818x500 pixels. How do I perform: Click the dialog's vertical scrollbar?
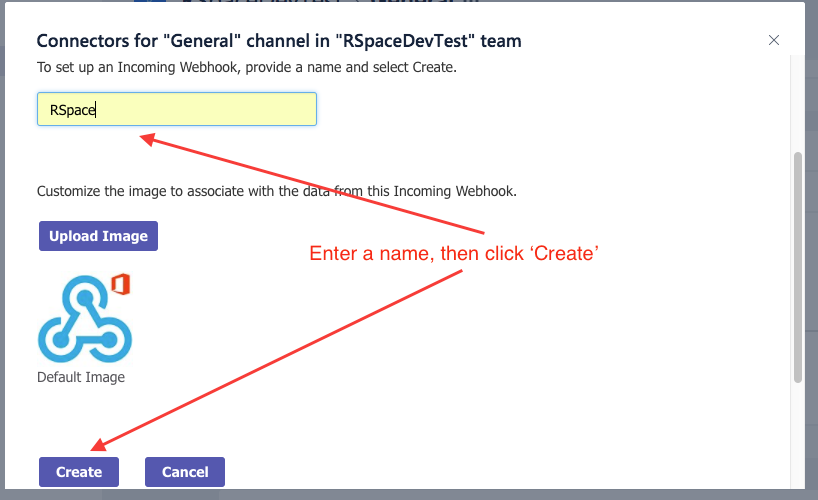[x=797, y=267]
